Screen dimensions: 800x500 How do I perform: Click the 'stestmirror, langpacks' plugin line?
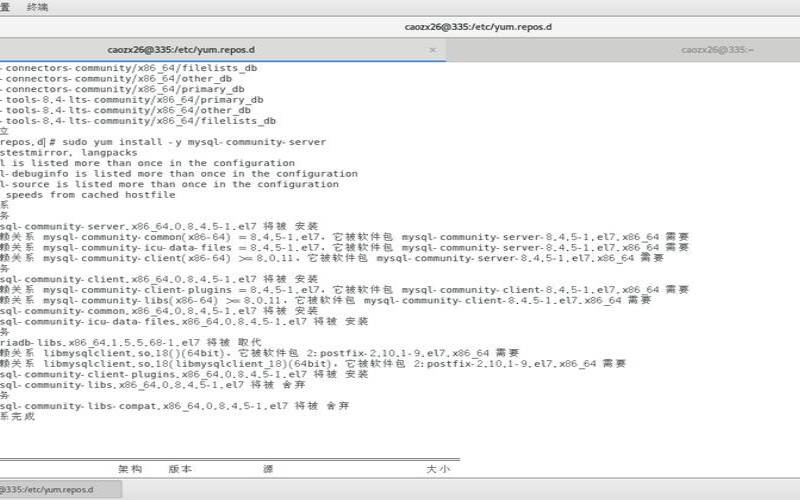click(x=70, y=153)
